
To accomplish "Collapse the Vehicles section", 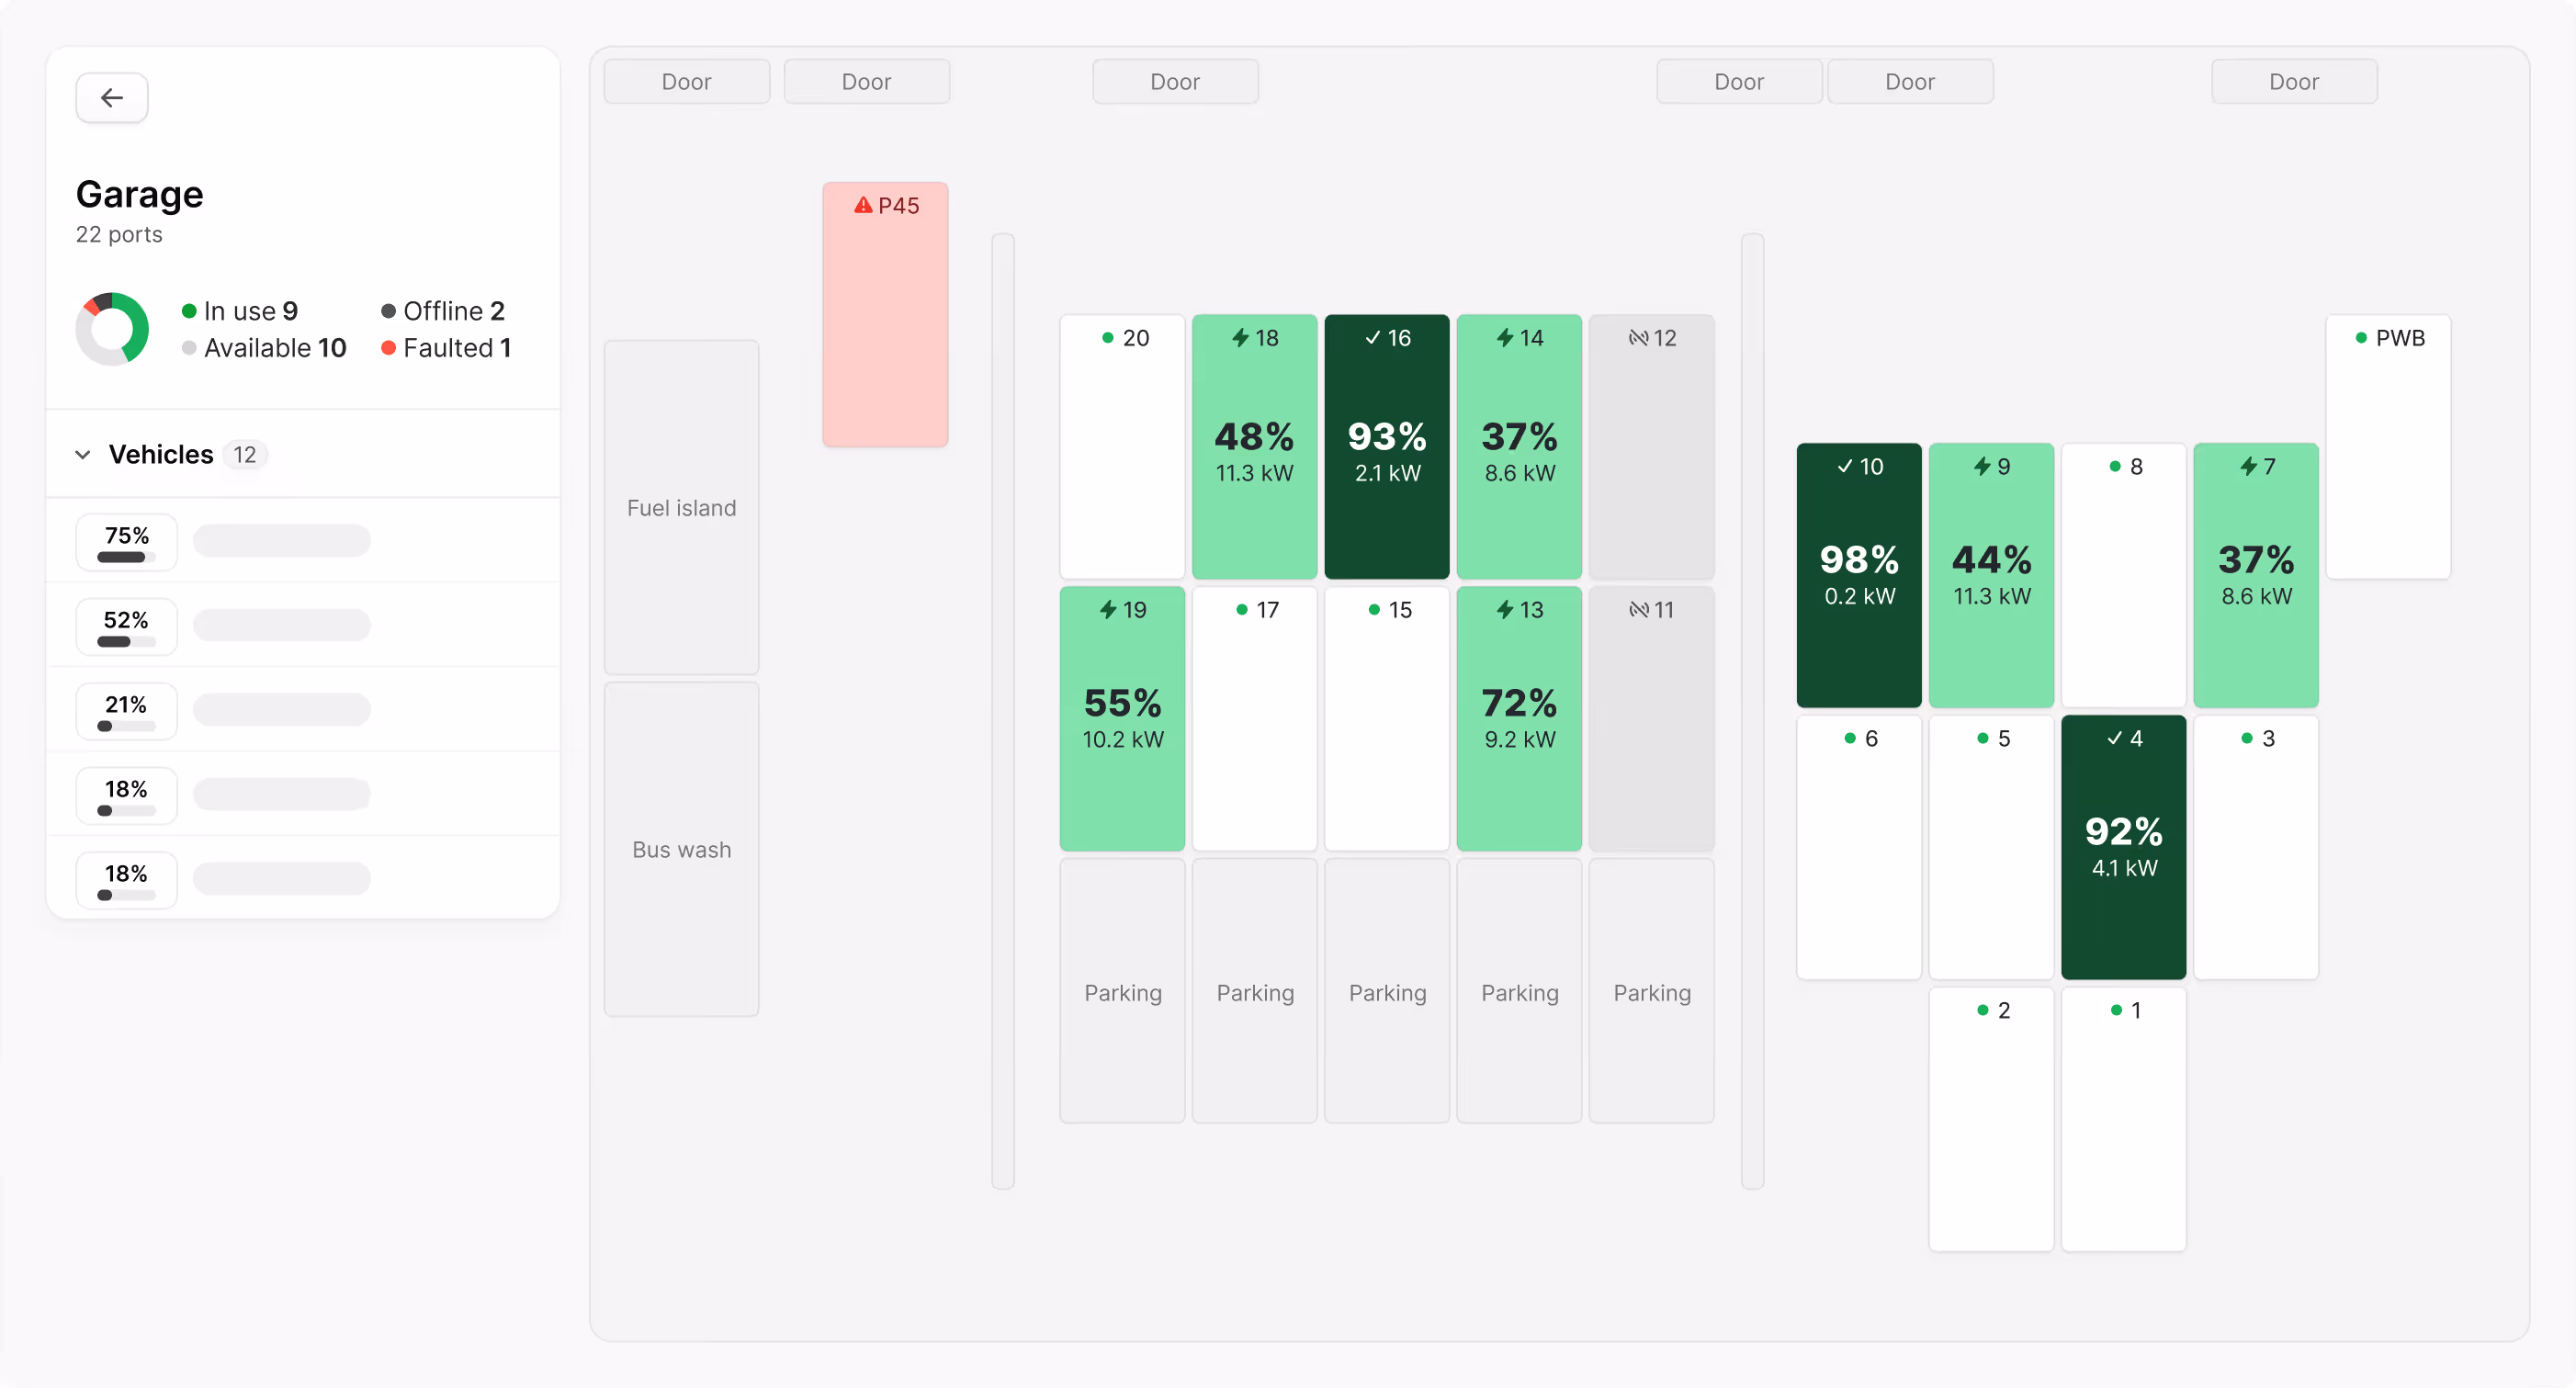I will pos(83,454).
